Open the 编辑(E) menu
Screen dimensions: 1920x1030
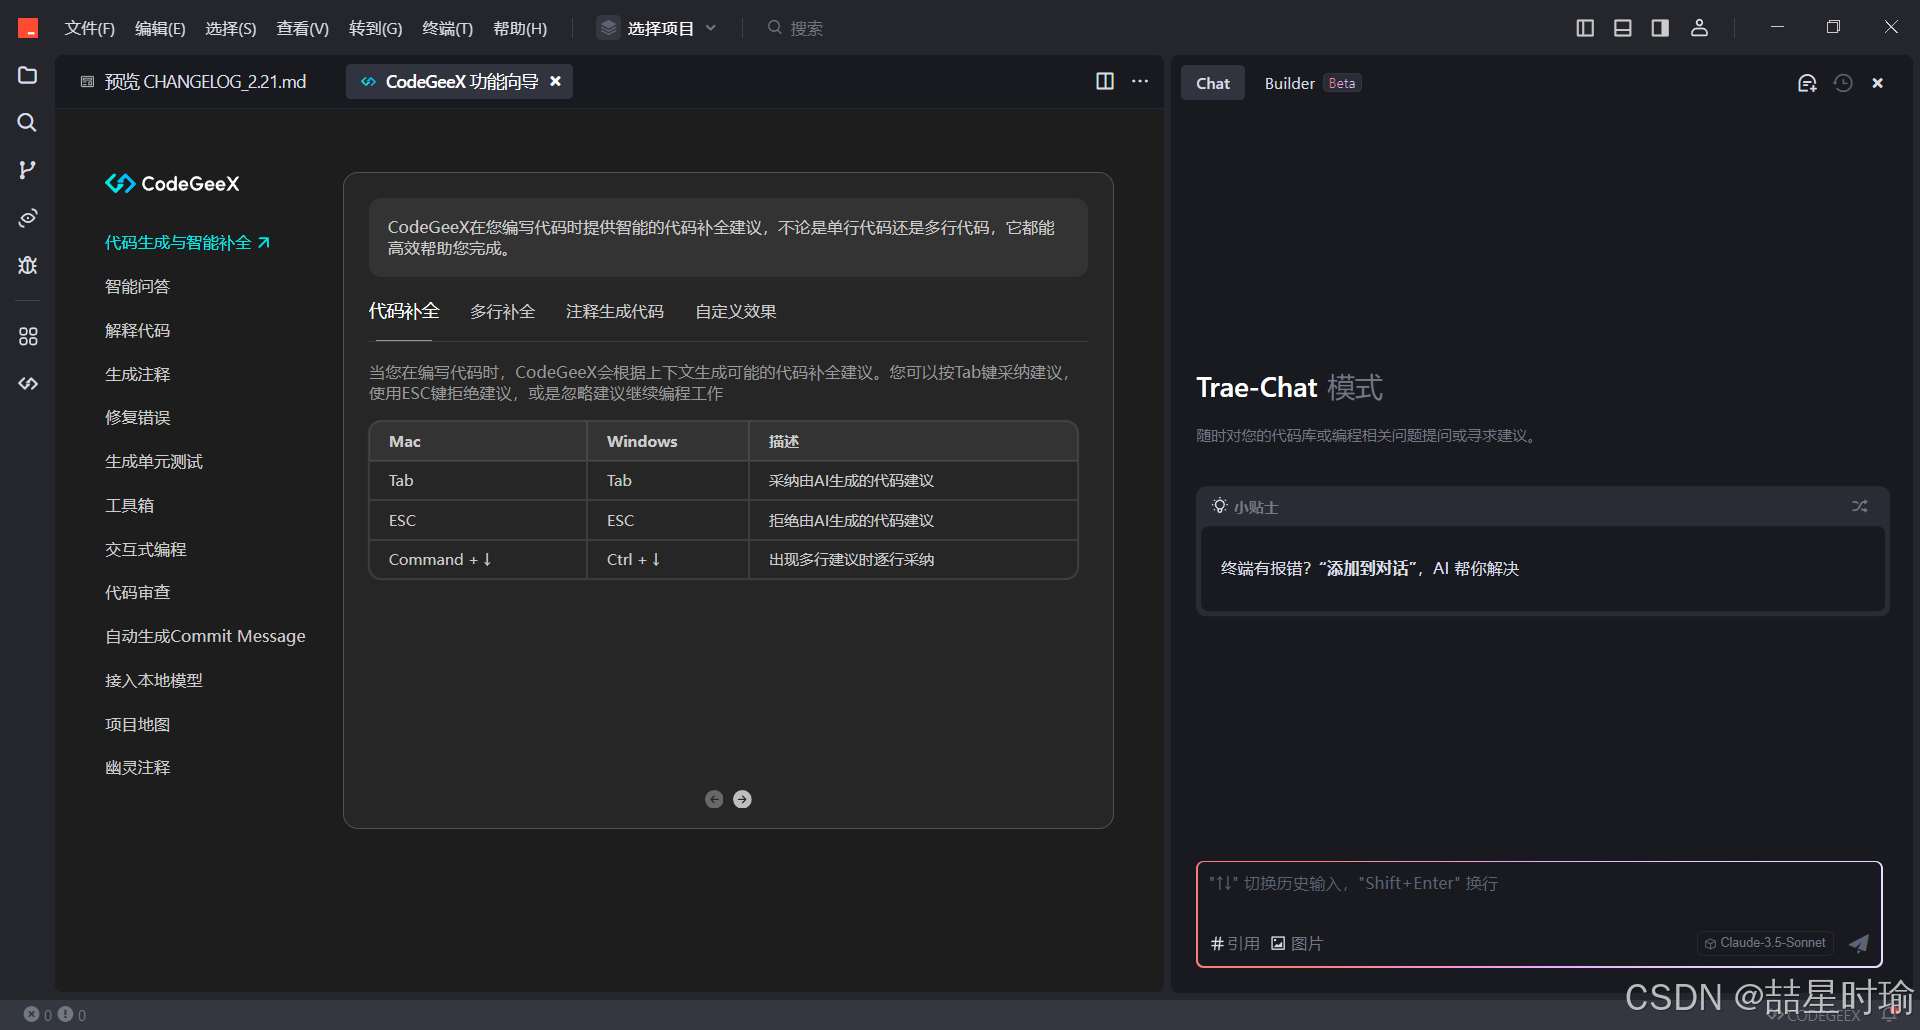160,28
